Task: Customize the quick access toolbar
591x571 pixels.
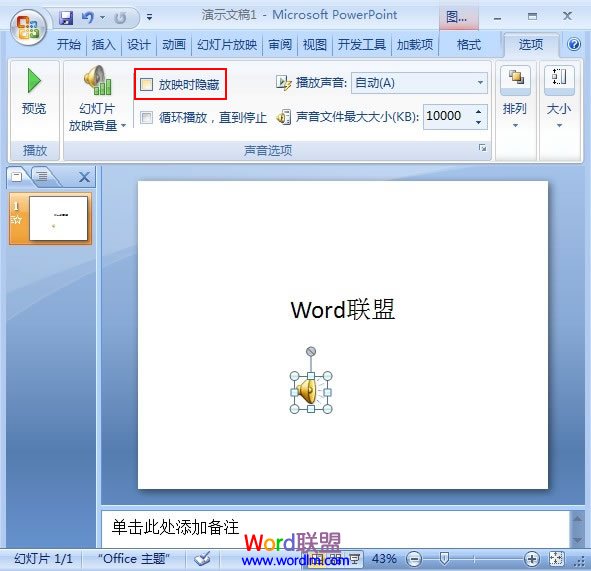Action: pos(150,17)
